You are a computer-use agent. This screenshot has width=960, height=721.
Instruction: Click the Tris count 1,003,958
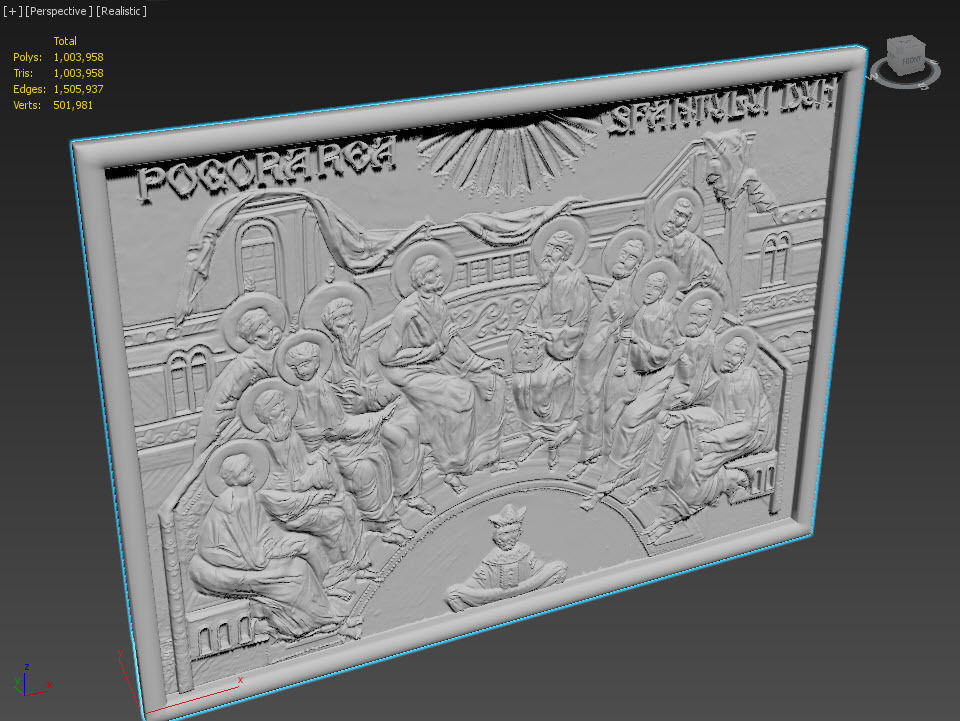[x=78, y=73]
